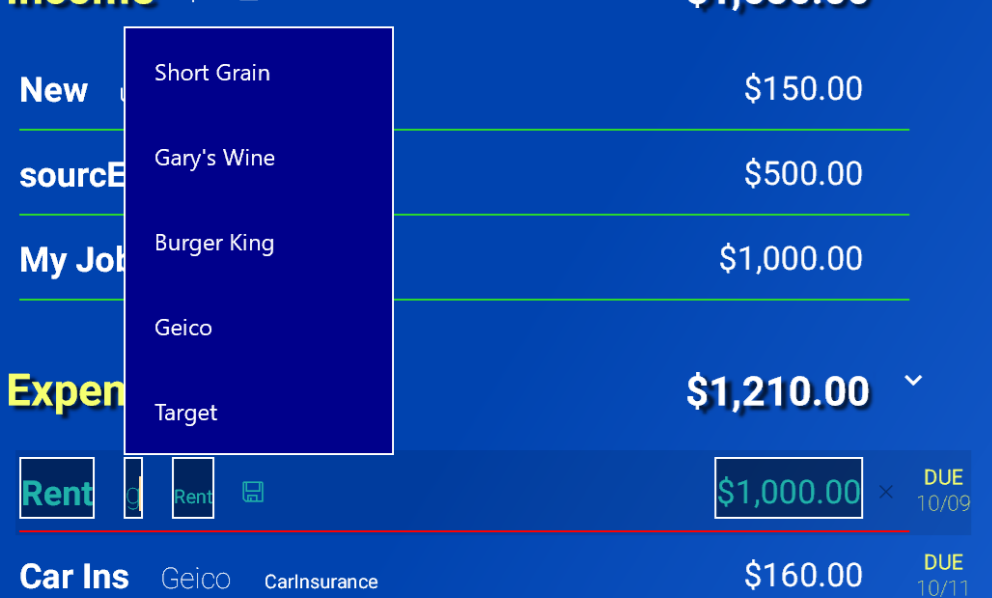Screen dimensions: 992x598
Task: Open the DUE 10/11 date for Car Ins
Action: (943, 575)
